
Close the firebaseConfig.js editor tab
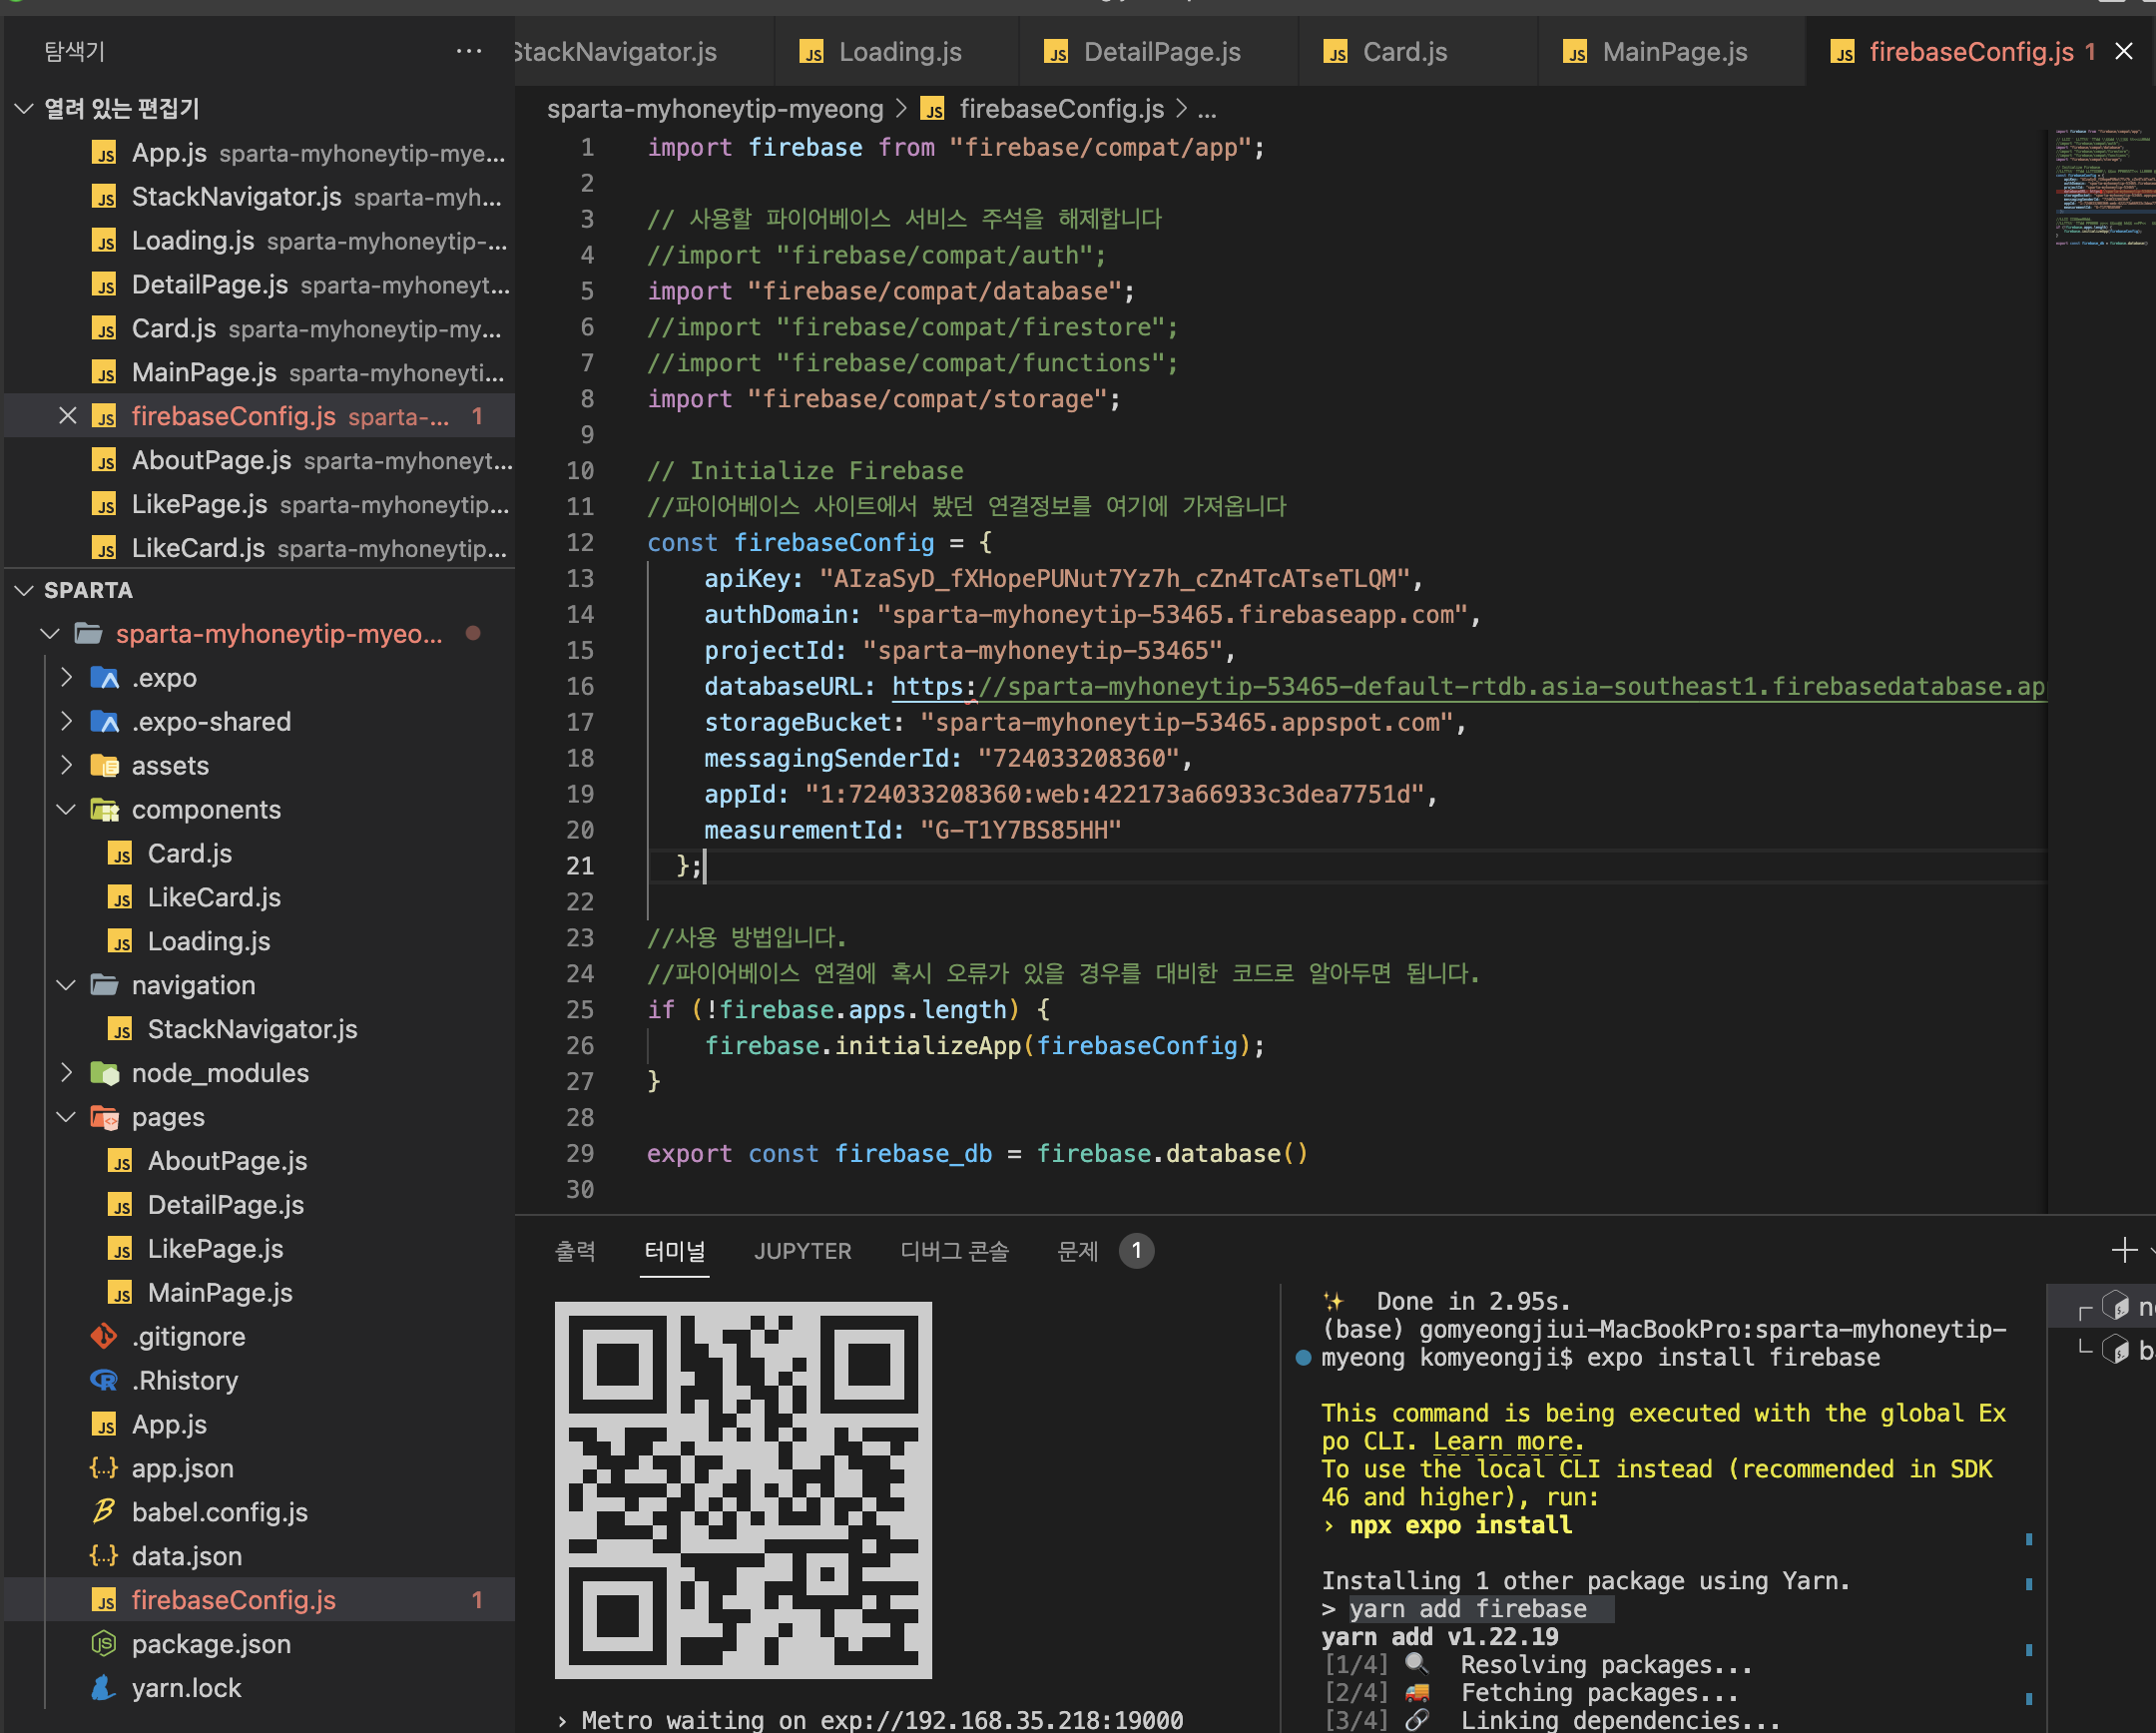(x=2124, y=51)
